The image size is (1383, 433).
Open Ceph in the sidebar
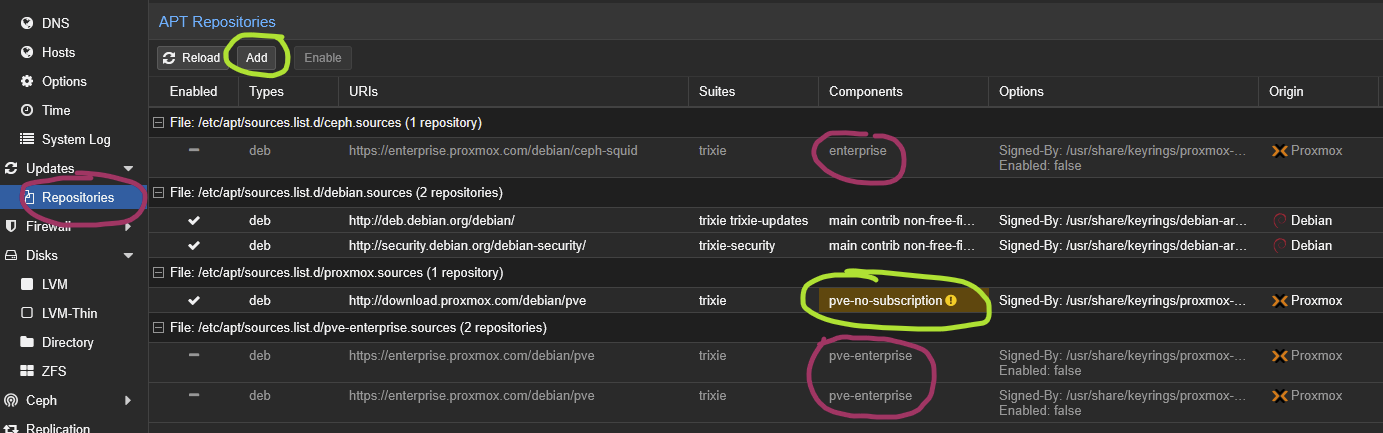tap(41, 400)
